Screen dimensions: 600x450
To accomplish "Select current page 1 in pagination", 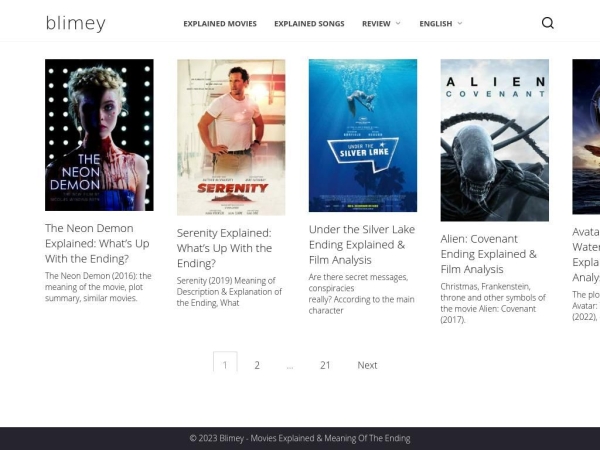I will 225,364.
